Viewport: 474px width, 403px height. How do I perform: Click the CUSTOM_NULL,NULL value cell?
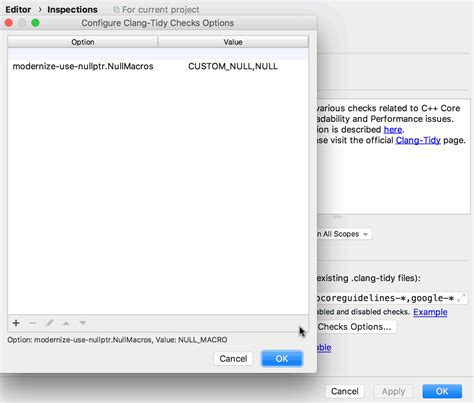click(233, 66)
